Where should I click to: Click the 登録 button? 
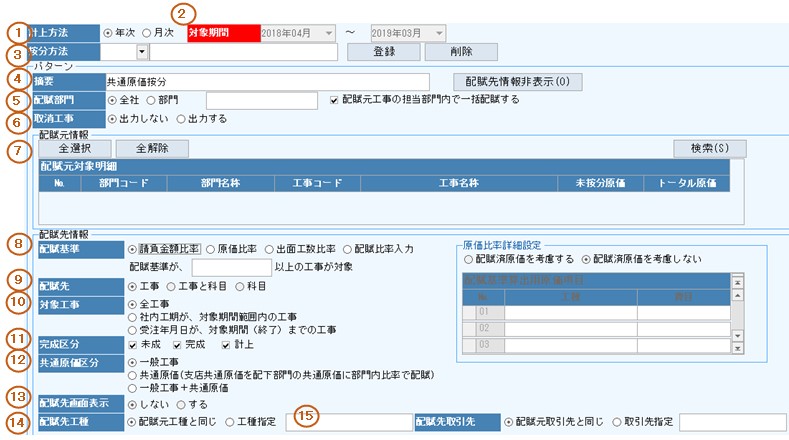384,51
